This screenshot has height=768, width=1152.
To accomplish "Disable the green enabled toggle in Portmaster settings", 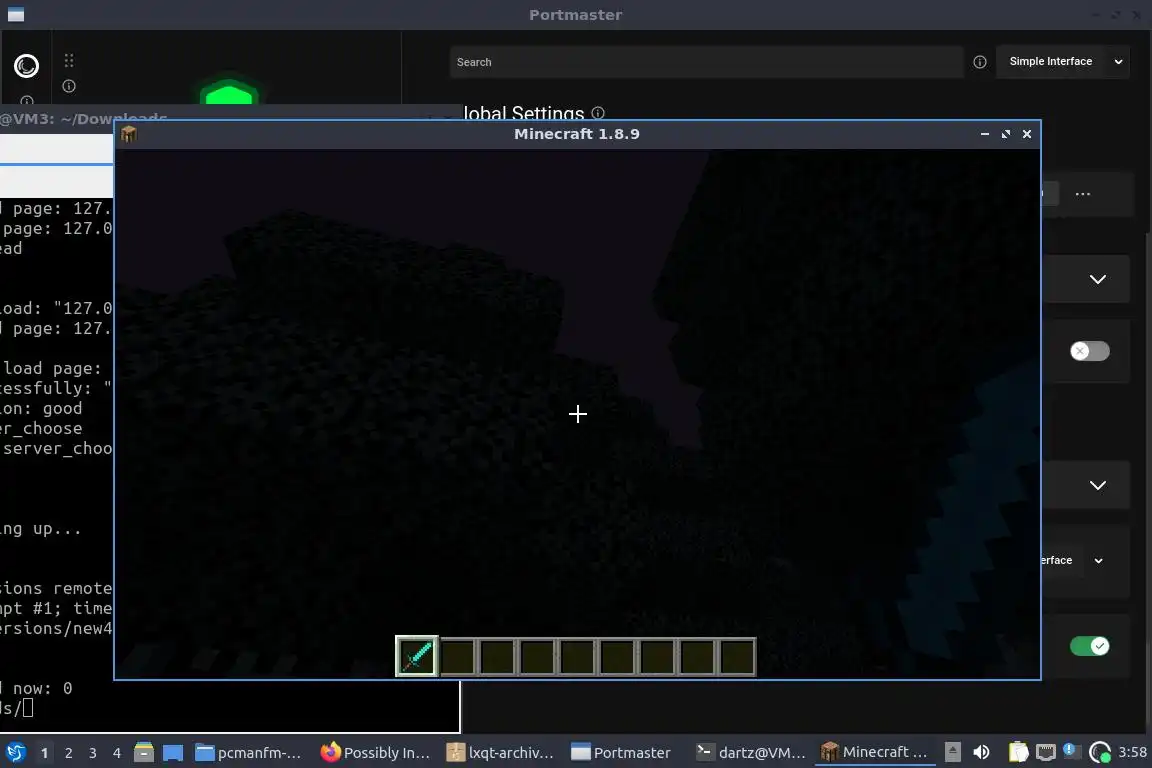I will coord(1090,646).
